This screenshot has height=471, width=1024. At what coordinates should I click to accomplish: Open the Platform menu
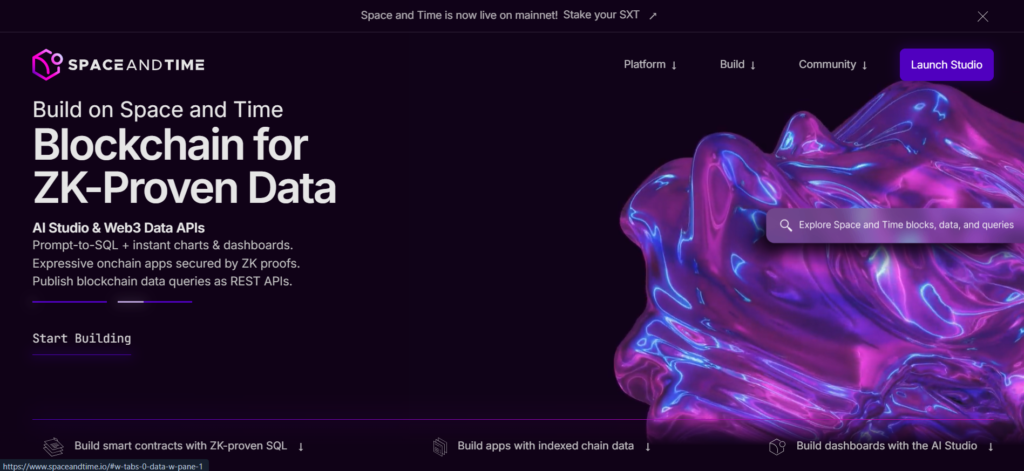click(650, 65)
